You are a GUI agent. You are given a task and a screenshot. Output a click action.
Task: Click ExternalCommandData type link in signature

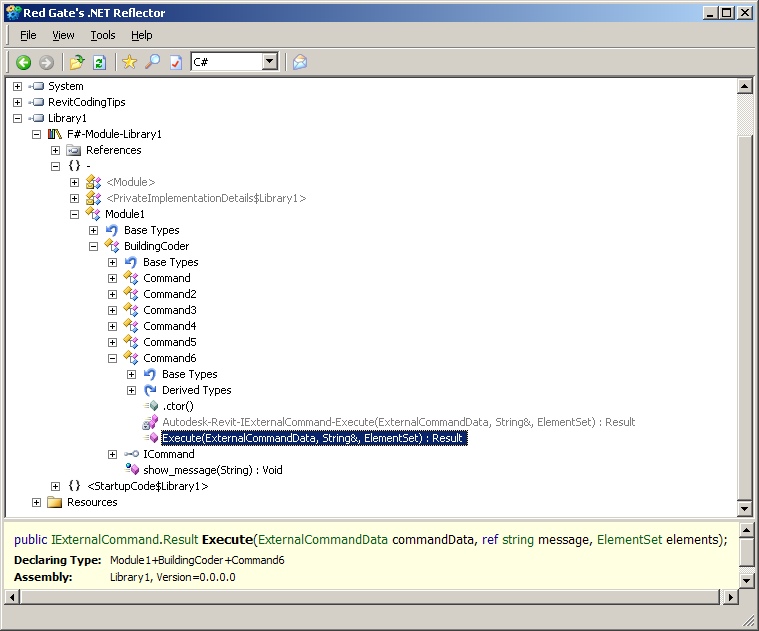[321, 539]
